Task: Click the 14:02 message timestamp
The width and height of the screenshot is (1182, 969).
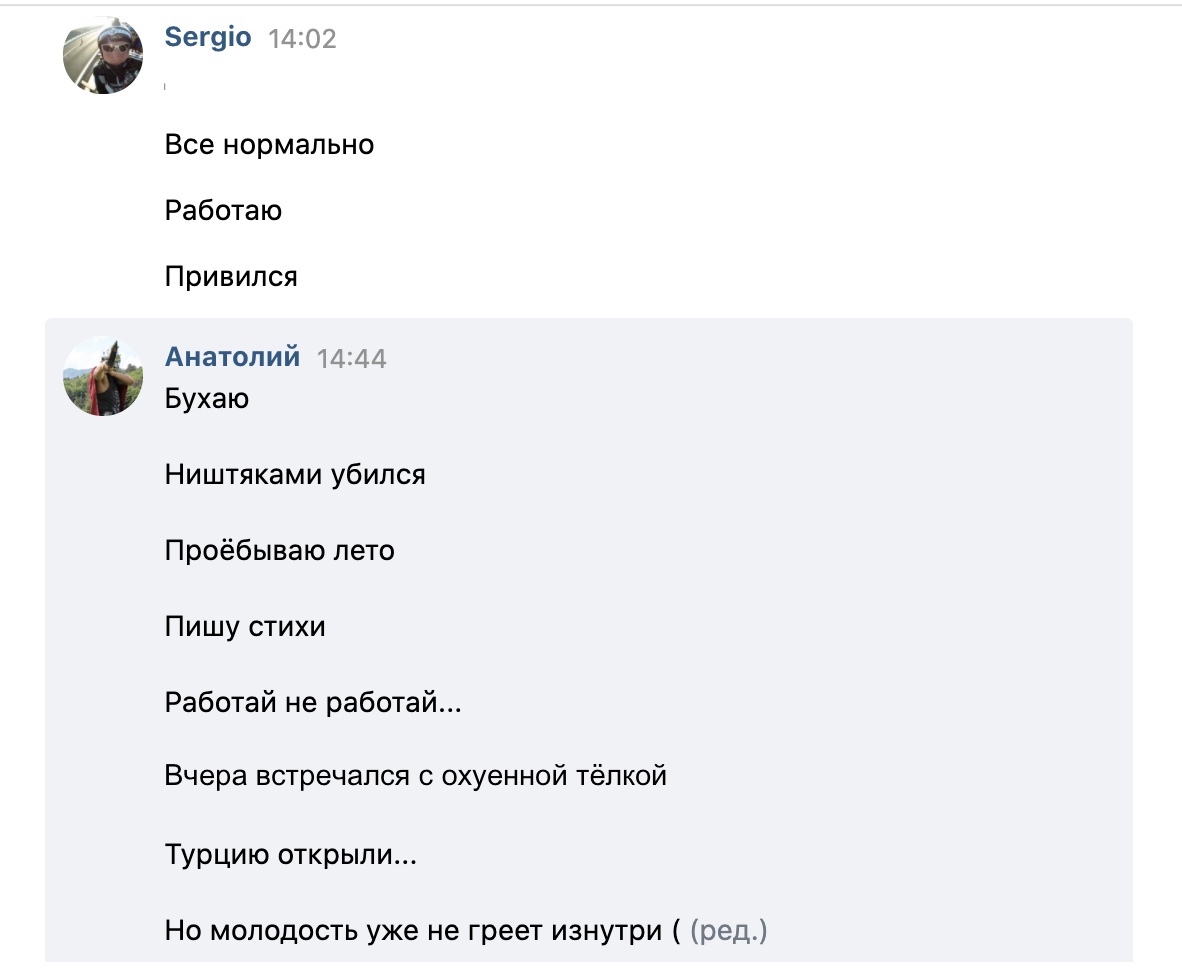Action: click(x=302, y=39)
